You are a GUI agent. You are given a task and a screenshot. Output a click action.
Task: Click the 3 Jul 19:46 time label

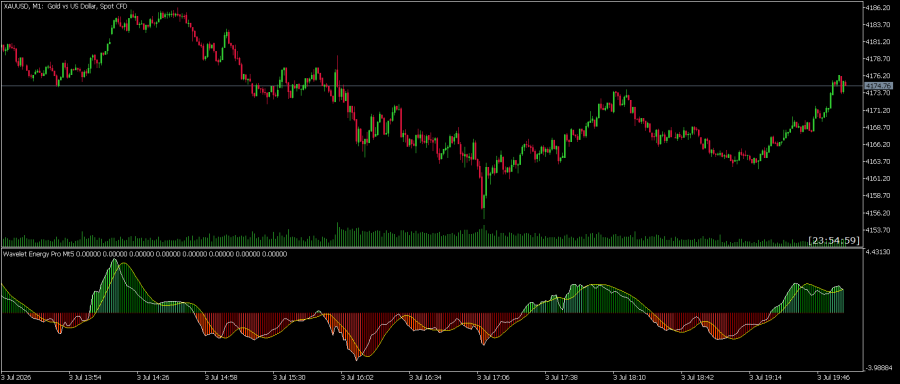point(834,378)
